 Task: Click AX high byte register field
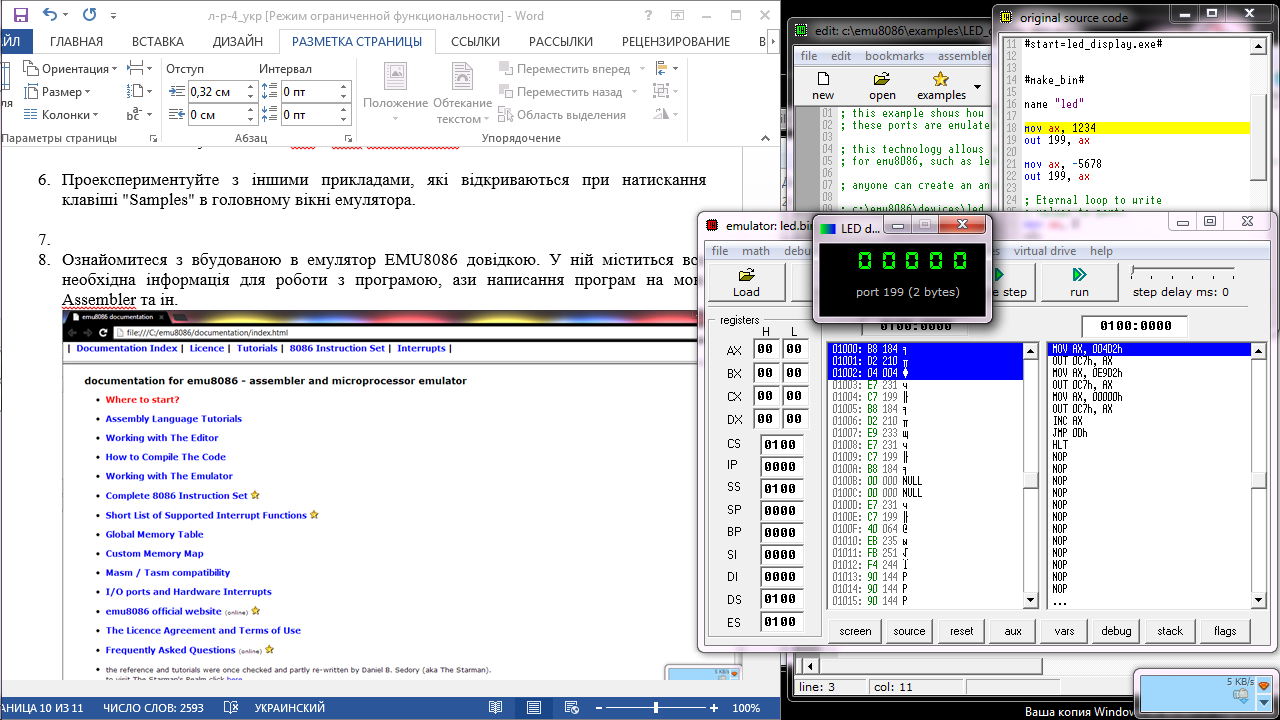(765, 349)
